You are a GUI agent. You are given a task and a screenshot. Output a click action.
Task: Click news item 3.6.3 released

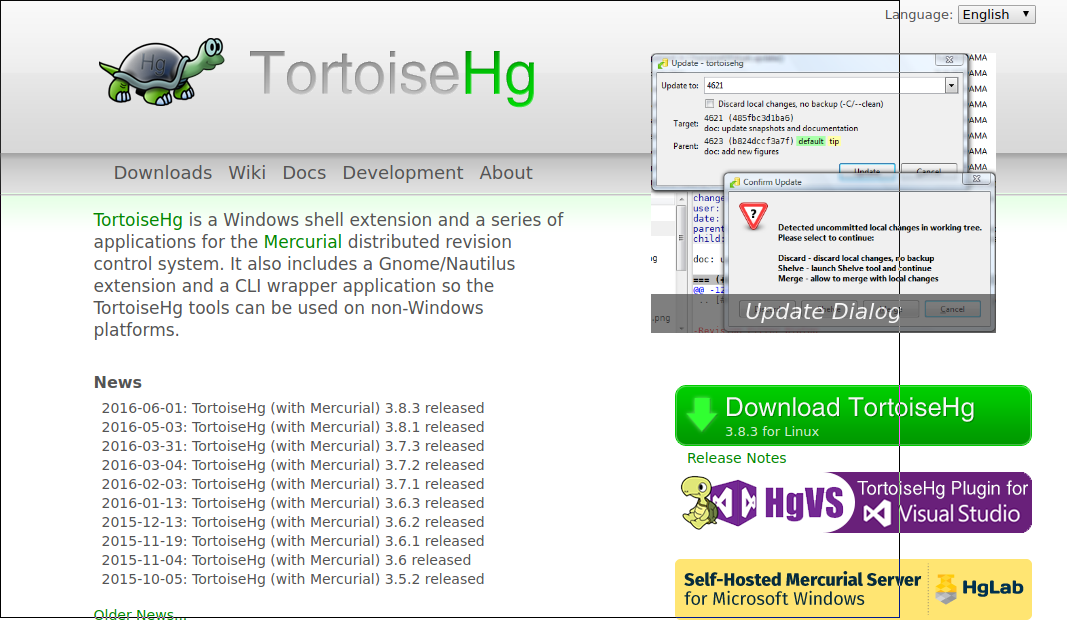tap(293, 503)
